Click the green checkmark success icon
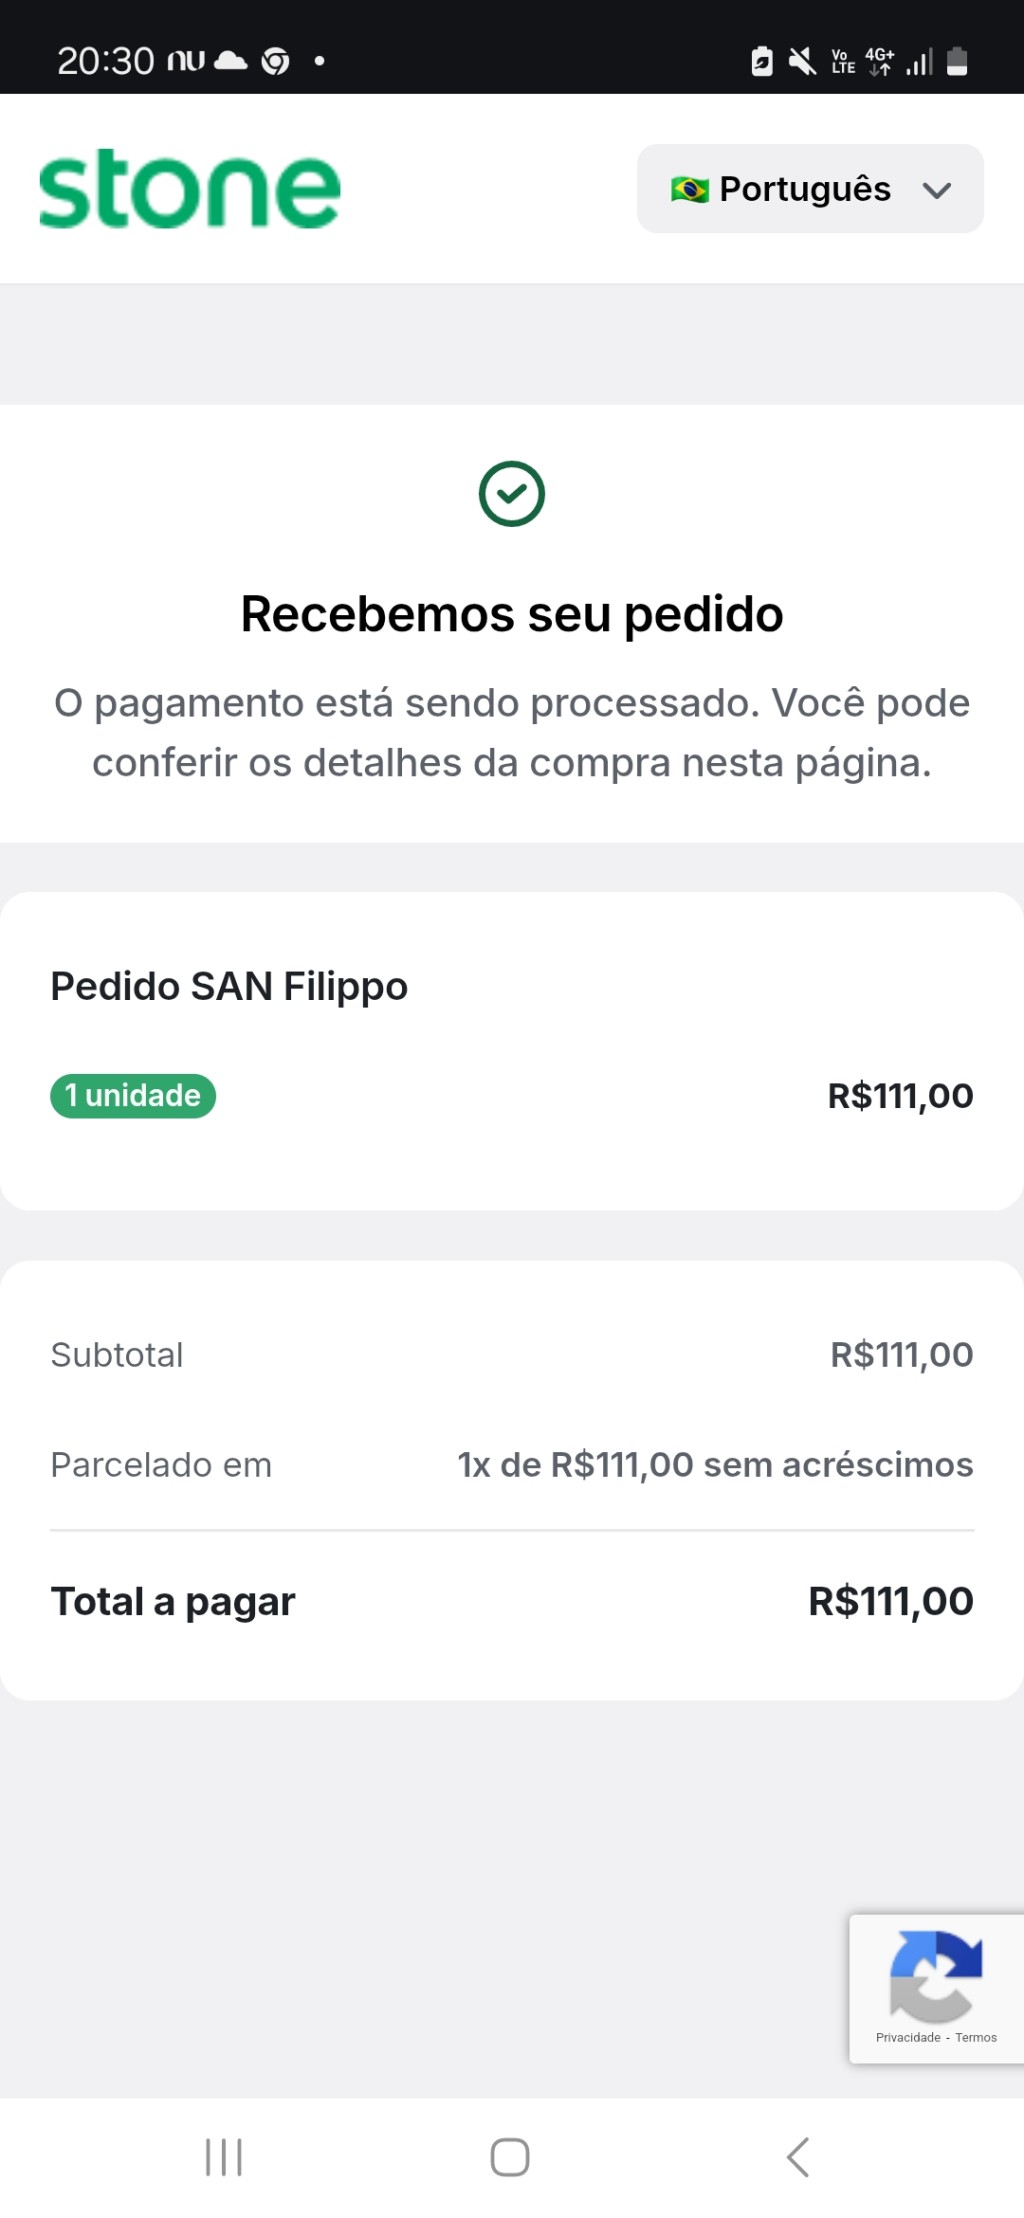1024x2218 pixels. [511, 494]
